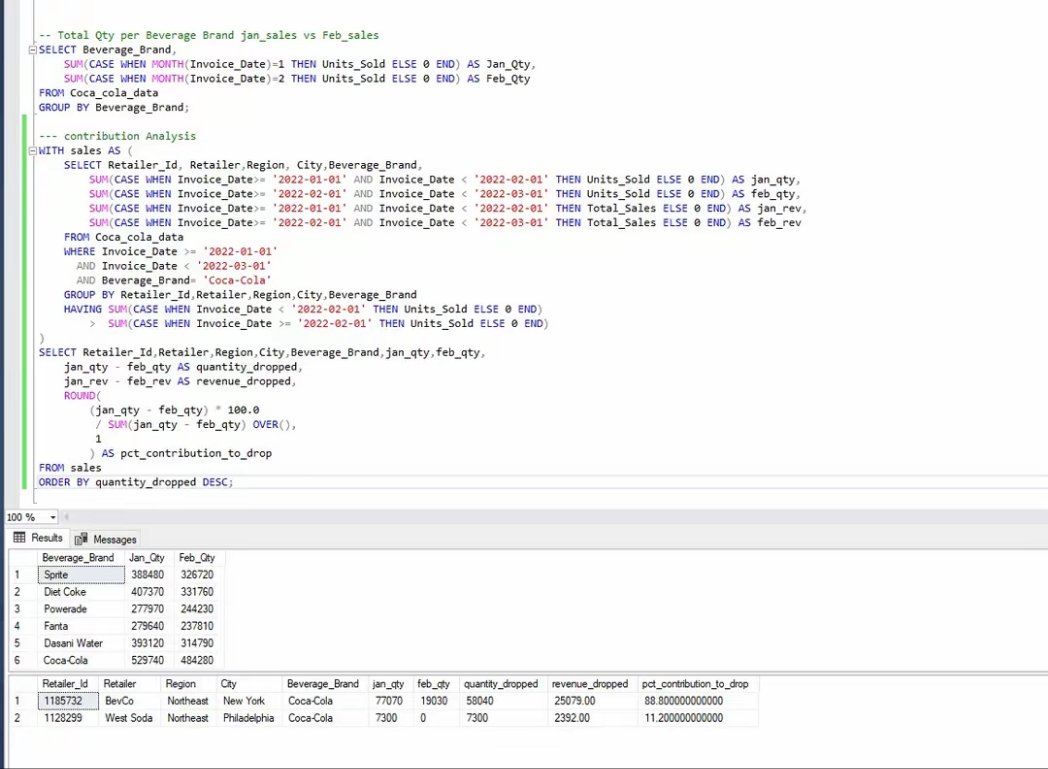Collapse the WITH sales AS block
Viewport: 1048px width, 769px height.
tap(32, 151)
